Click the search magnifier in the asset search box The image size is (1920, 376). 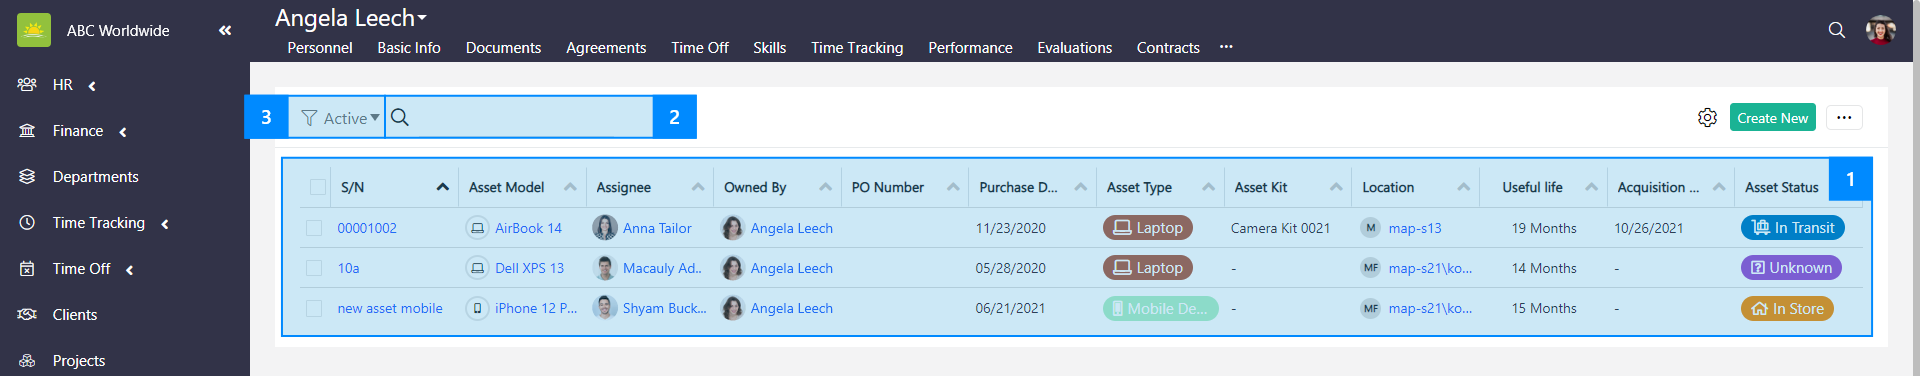coord(400,117)
